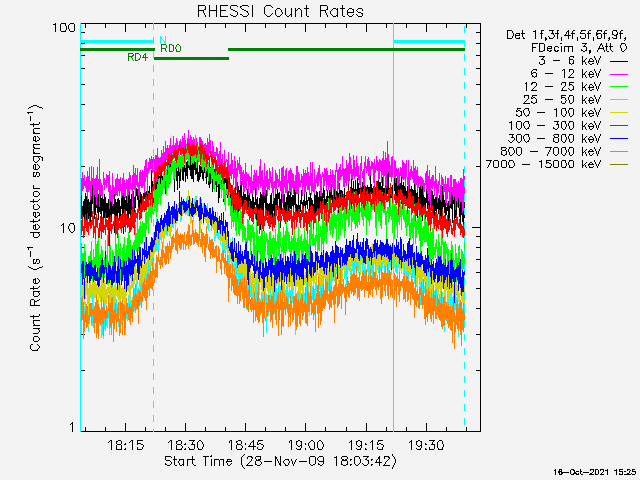Click the '19:30' time axis label
Image resolution: width=640 pixels, height=480 pixels.
426,445
